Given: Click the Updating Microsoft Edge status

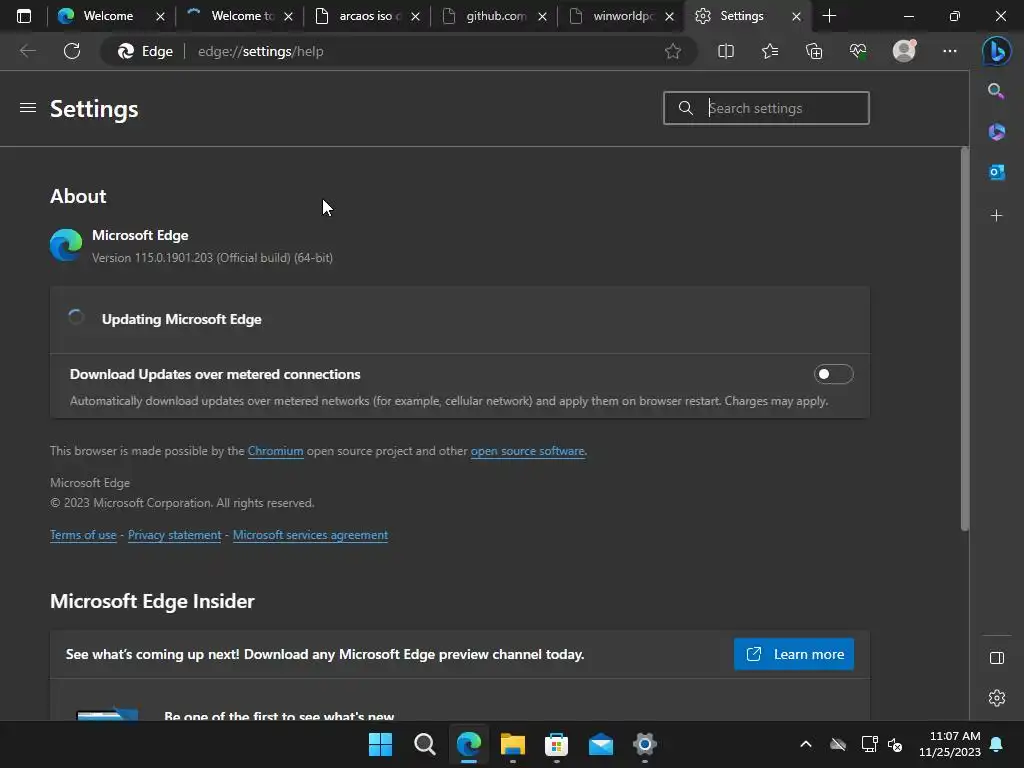Looking at the screenshot, I should 182,319.
